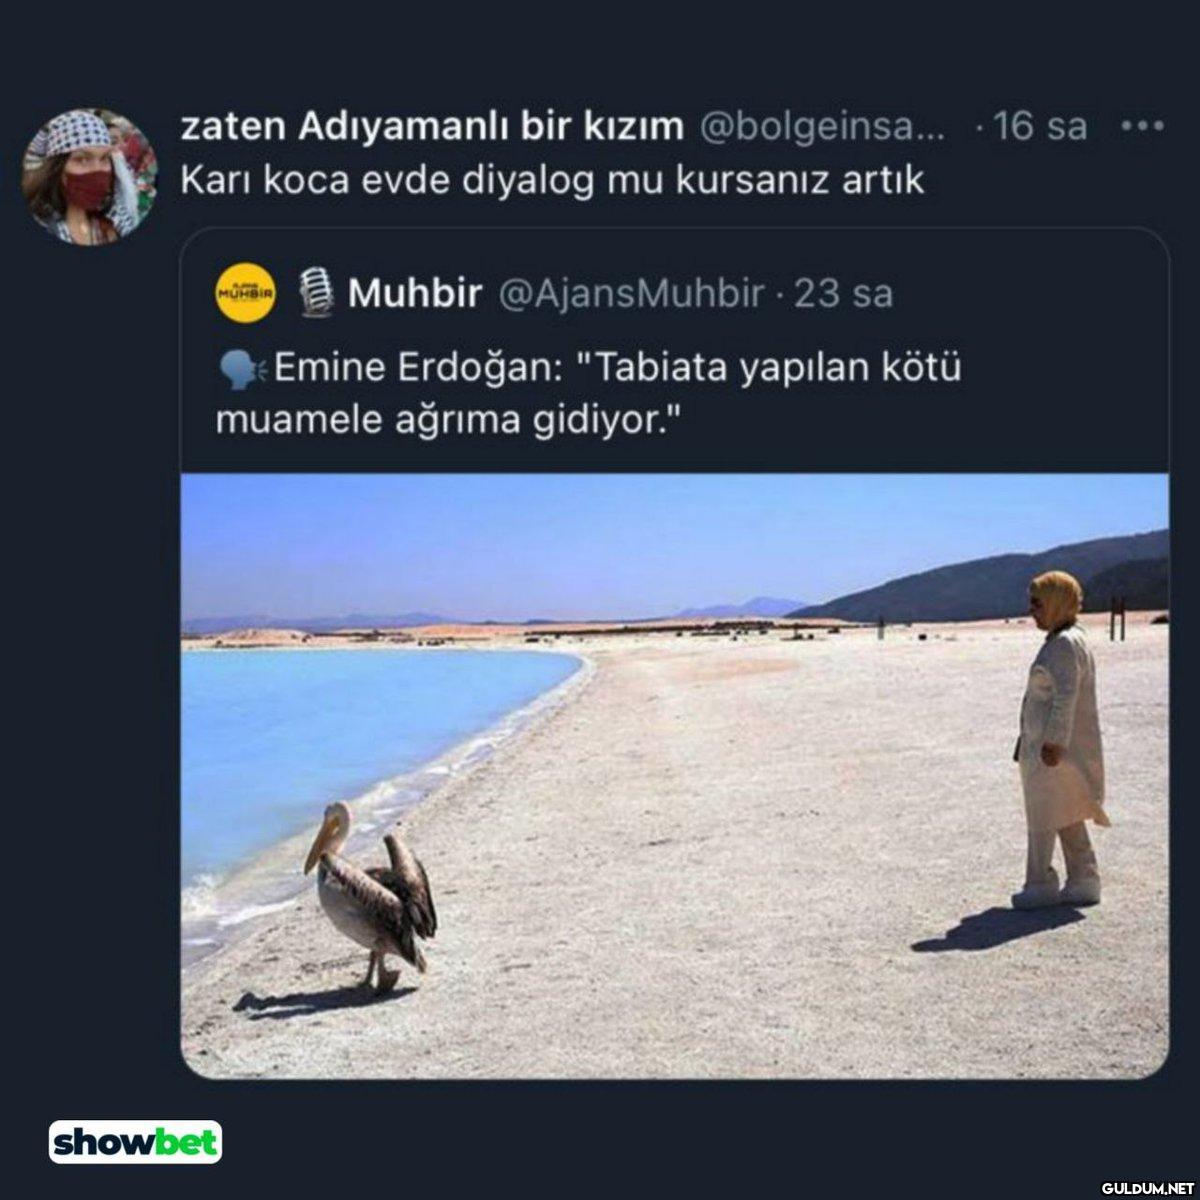1200x1200 pixels.
Task: Open the tweet author's profile avatar
Action: point(90,178)
